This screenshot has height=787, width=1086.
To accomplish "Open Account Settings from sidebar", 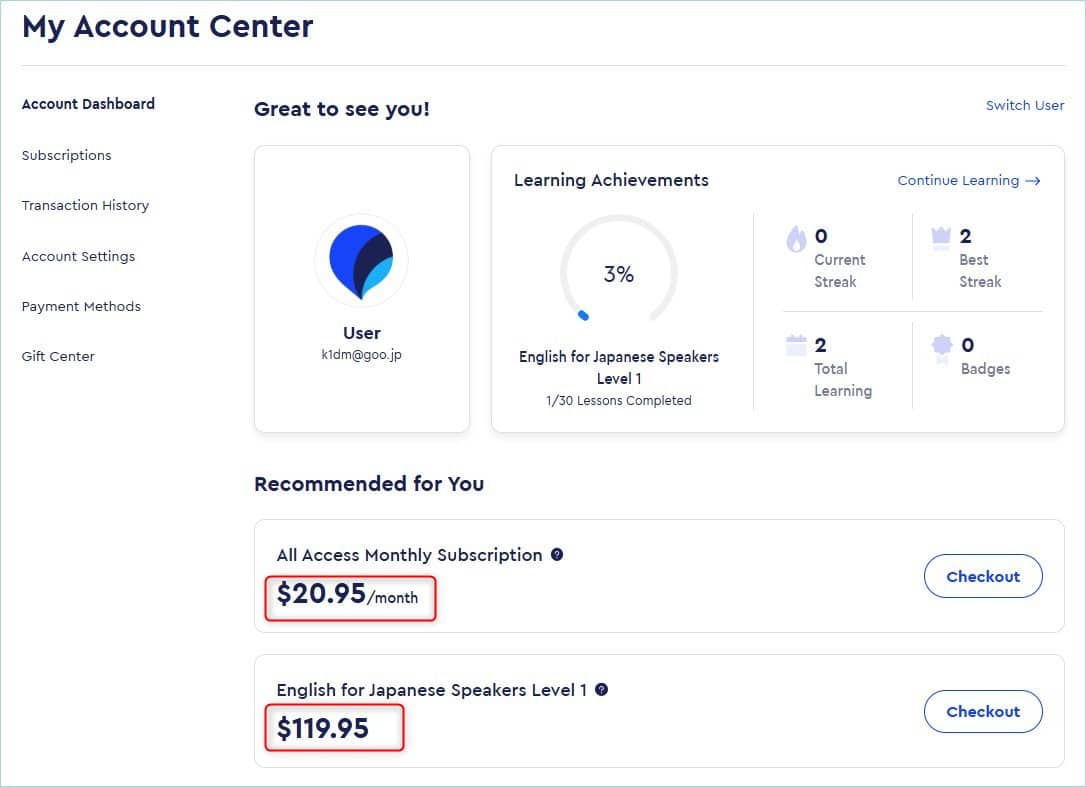I will coord(78,256).
